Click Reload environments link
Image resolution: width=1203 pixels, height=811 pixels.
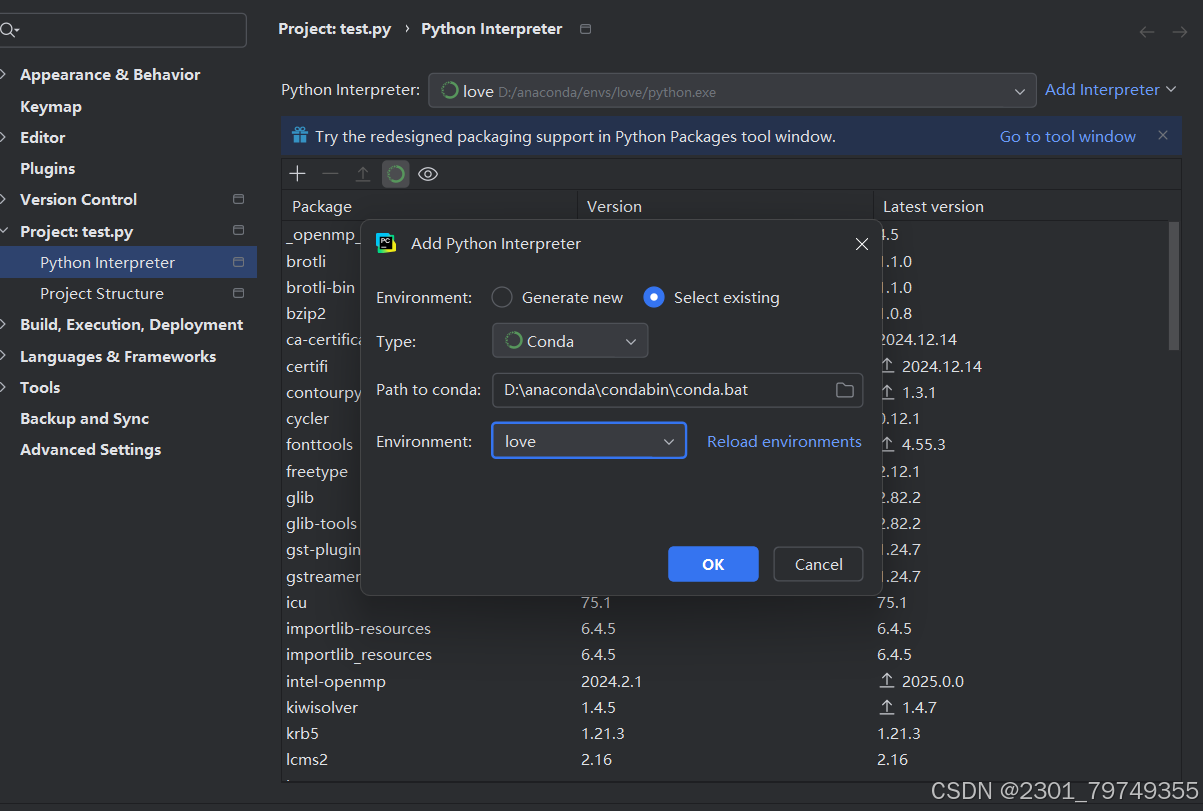click(x=784, y=441)
